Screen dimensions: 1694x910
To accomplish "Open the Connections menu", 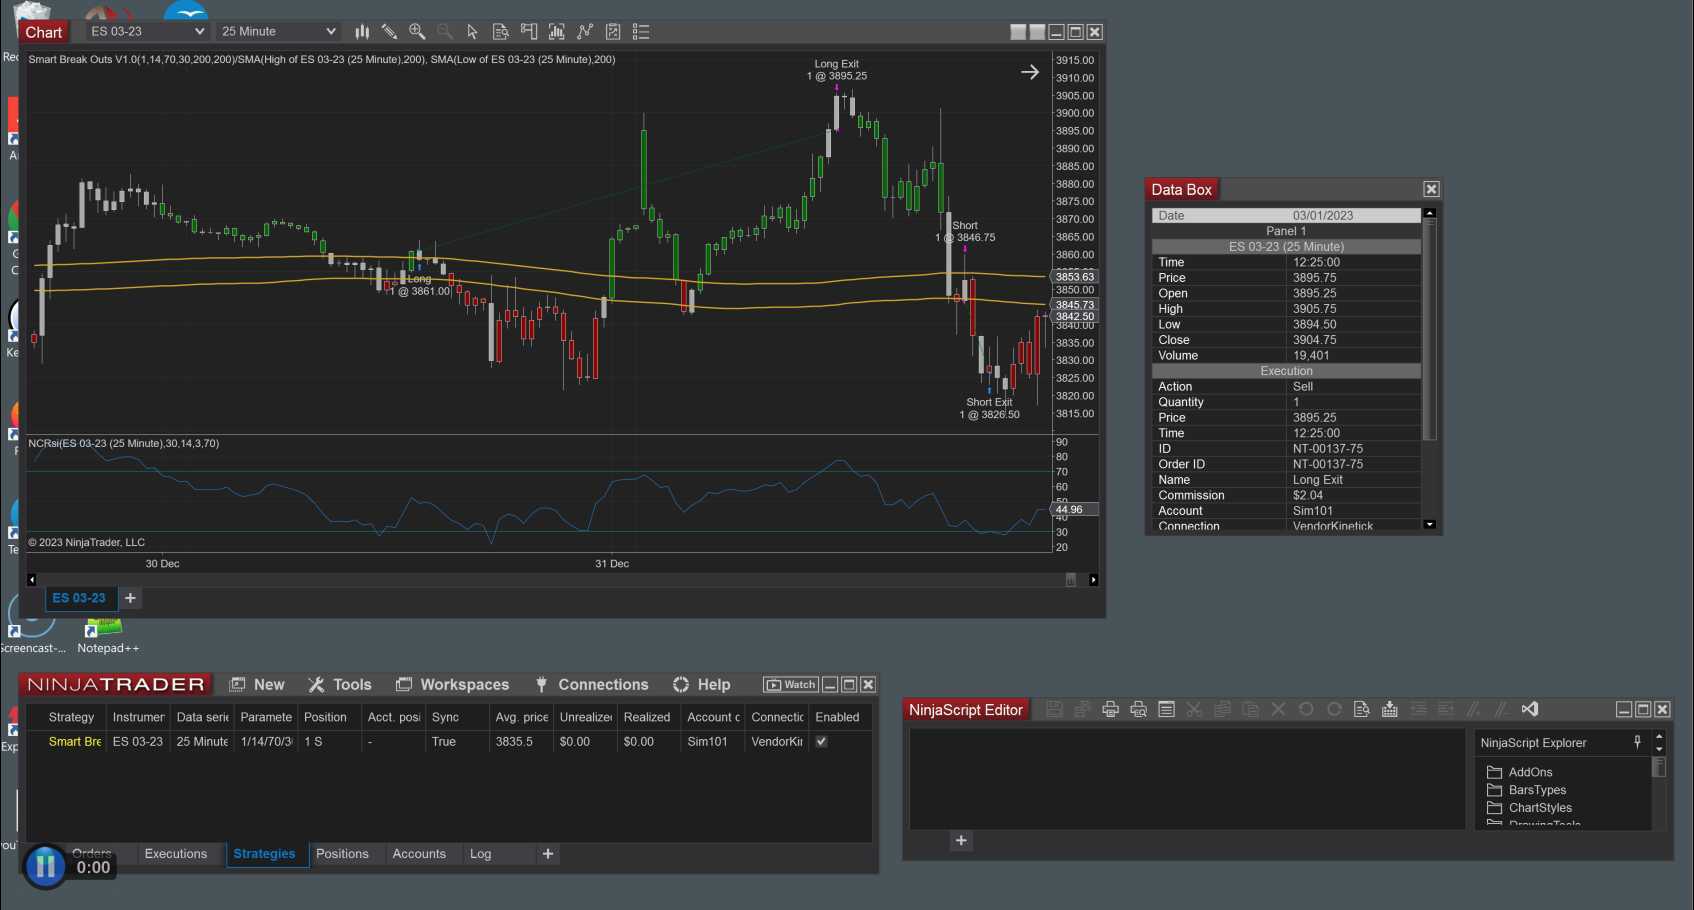I will pos(602,685).
